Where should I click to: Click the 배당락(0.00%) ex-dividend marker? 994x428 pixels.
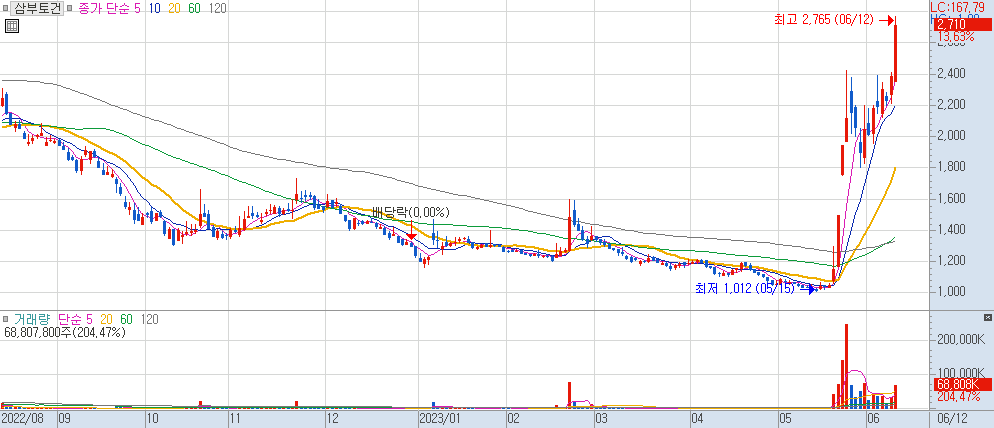tap(410, 212)
